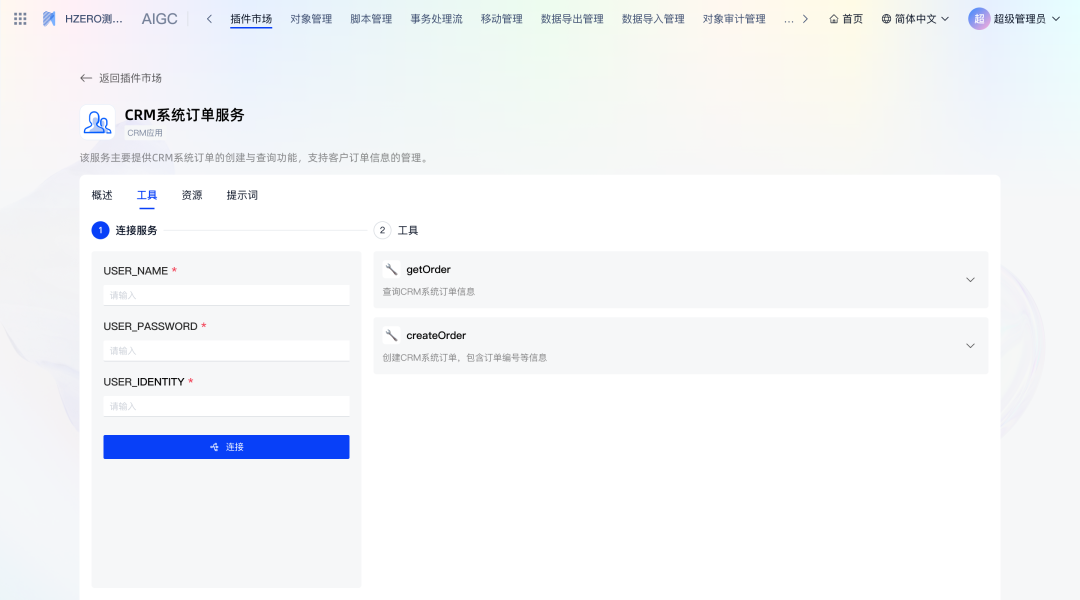Open the app grid launcher icon
This screenshot has height=600, width=1080.
[x=20, y=19]
